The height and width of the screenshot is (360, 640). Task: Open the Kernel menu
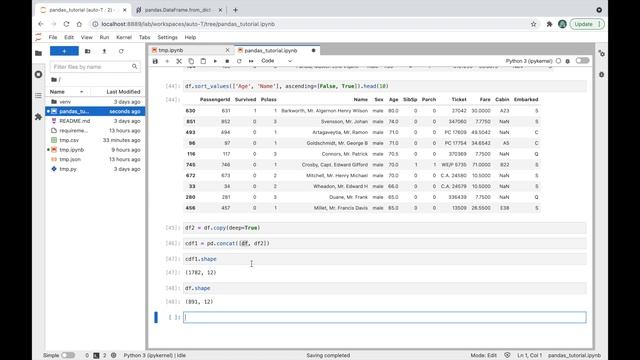tap(124, 37)
